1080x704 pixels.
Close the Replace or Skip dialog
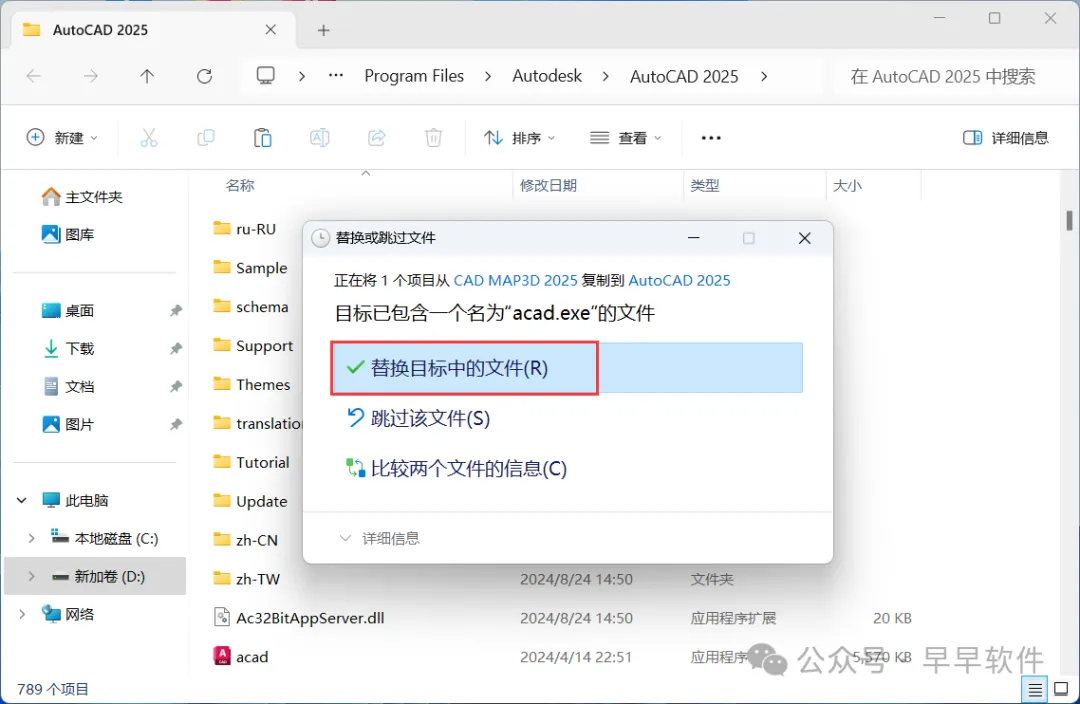804,238
